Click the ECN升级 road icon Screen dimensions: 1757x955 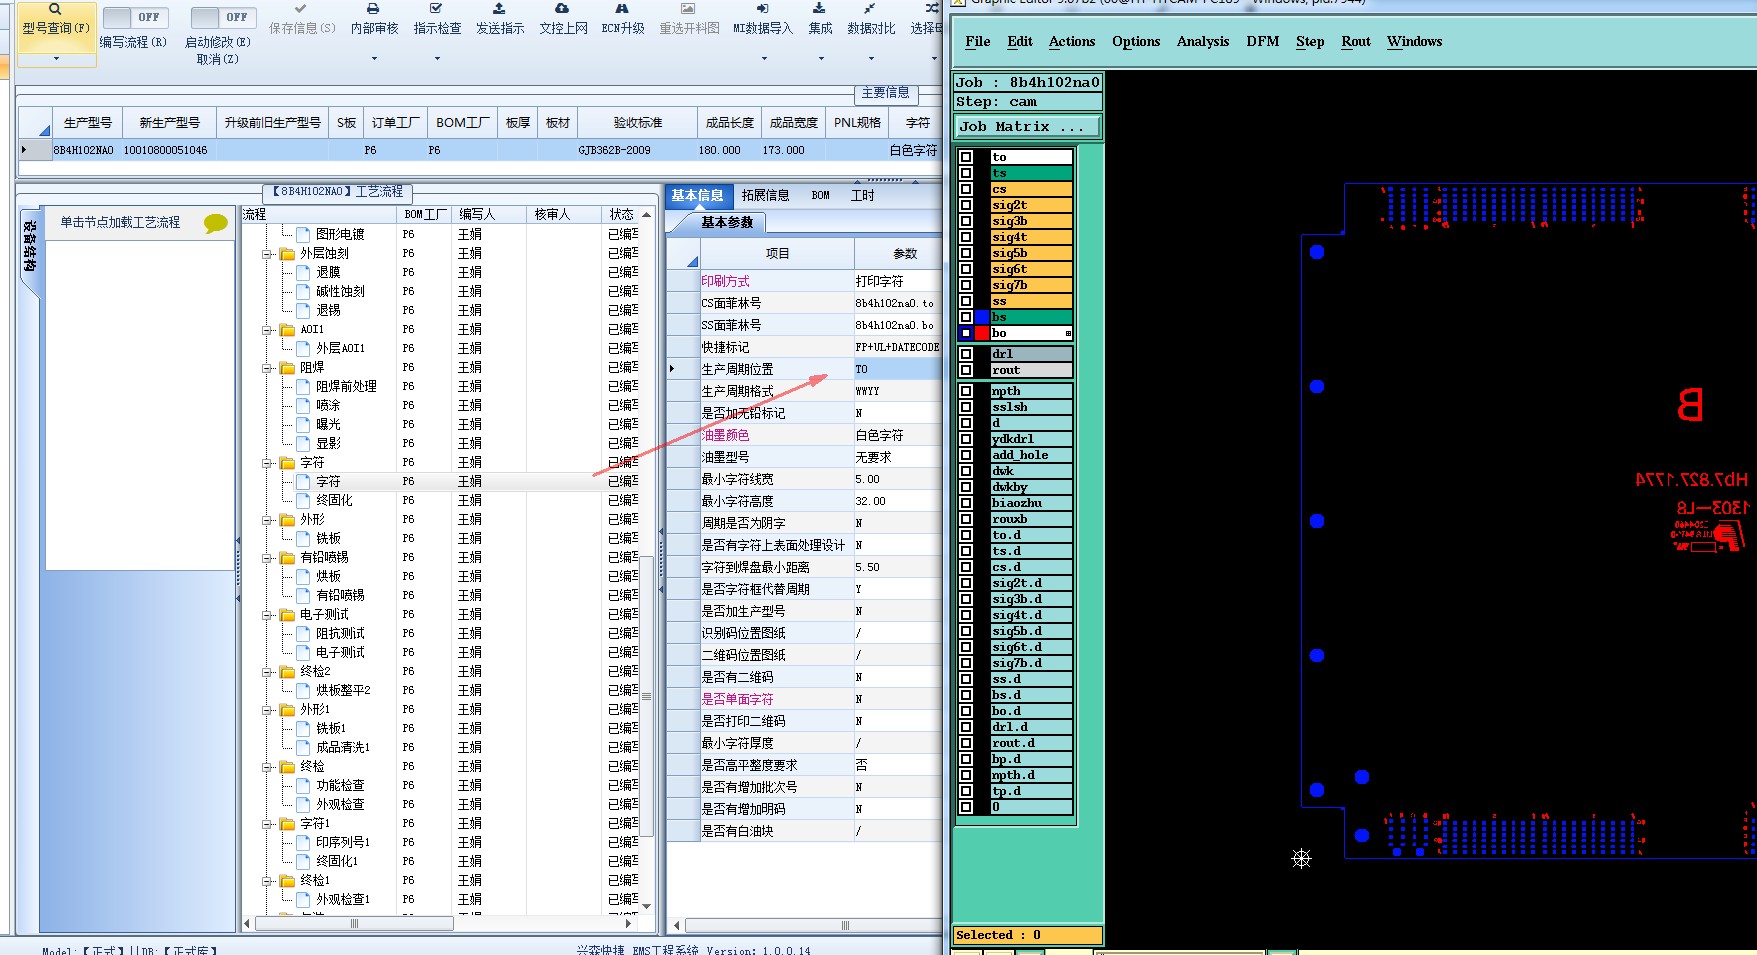point(622,8)
